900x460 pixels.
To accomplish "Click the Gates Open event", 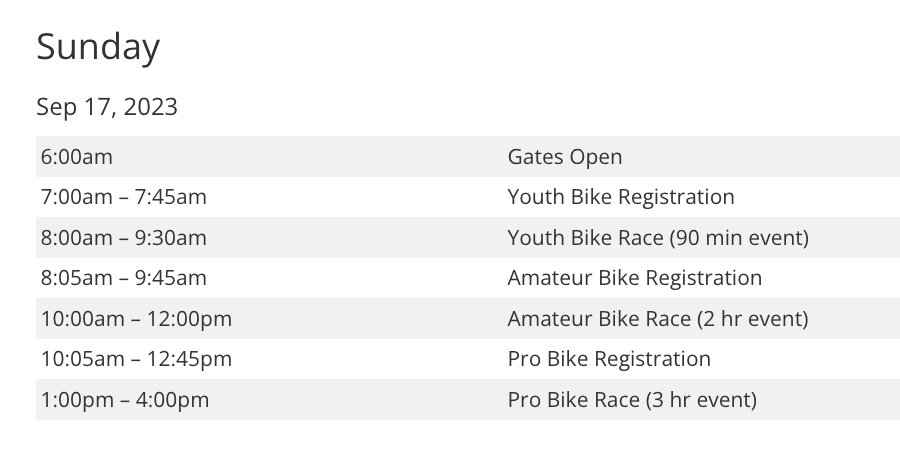I will point(564,157).
